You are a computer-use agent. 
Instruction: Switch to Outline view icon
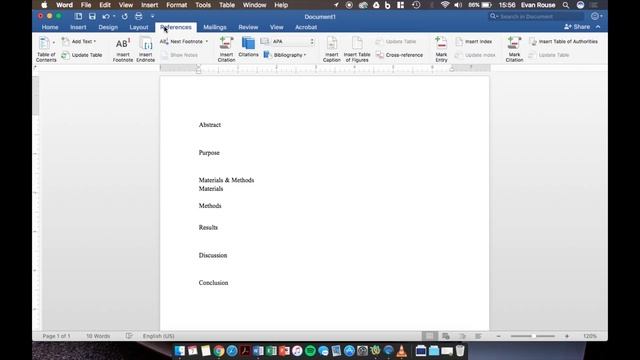coord(462,336)
